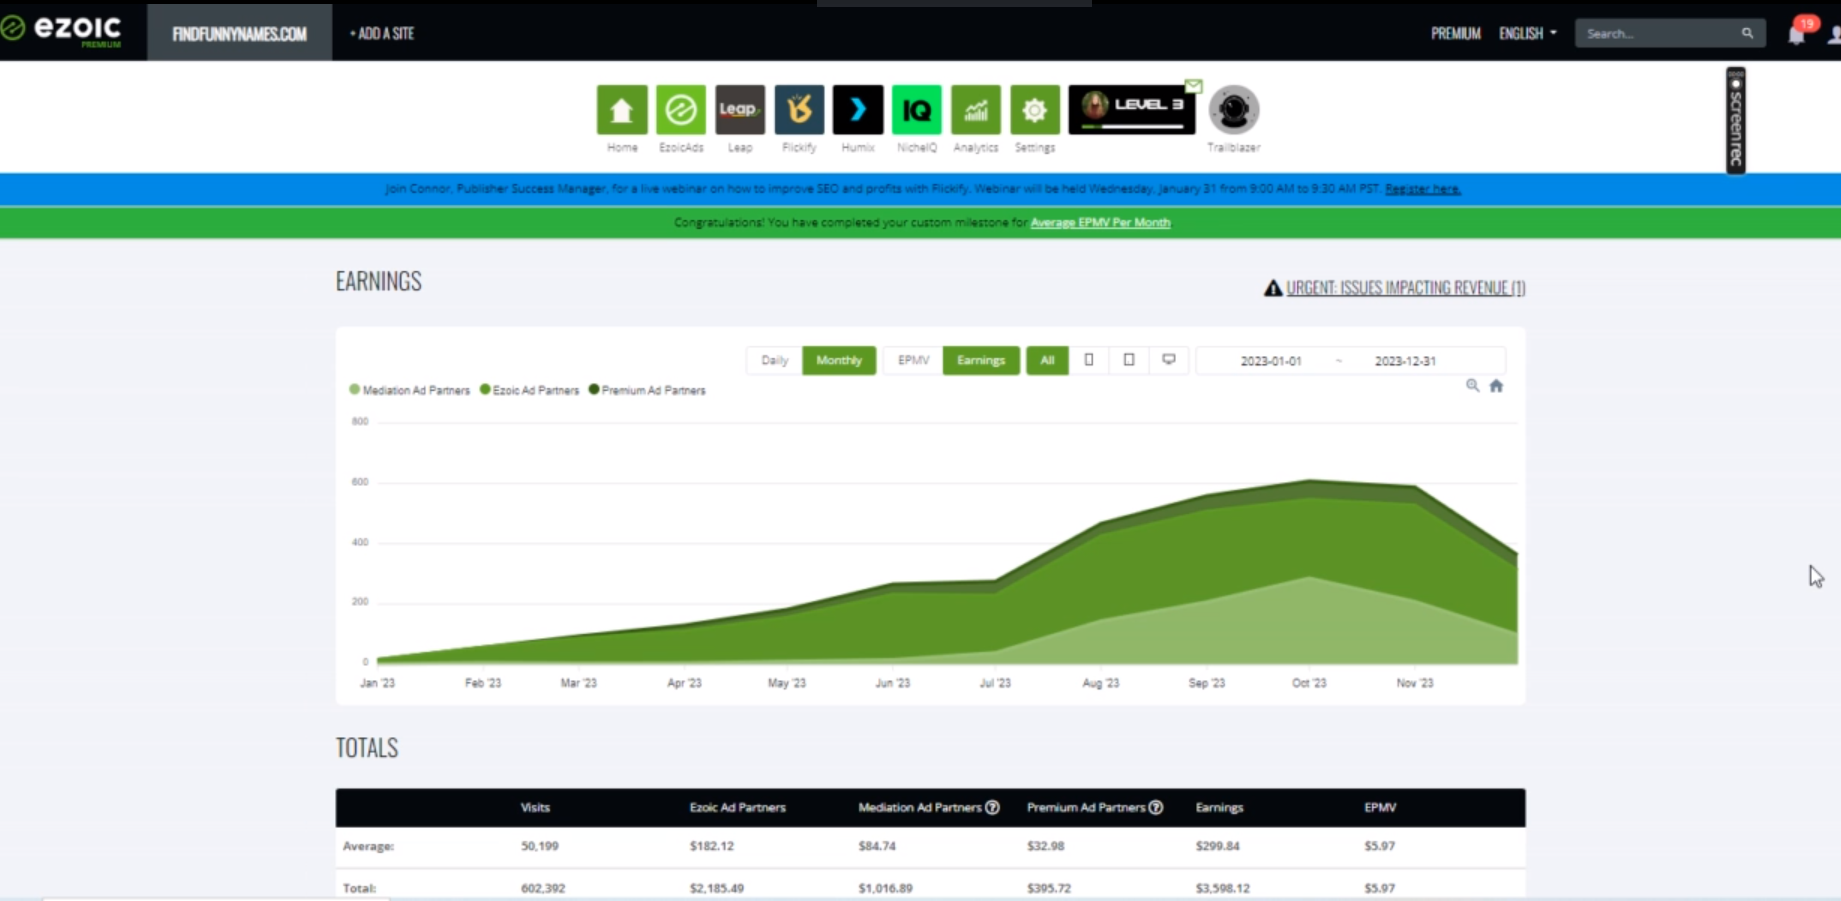Open Urgent Issues Impacting Revenue link
Screen dimensions: 1841x901
[x=1405, y=288]
